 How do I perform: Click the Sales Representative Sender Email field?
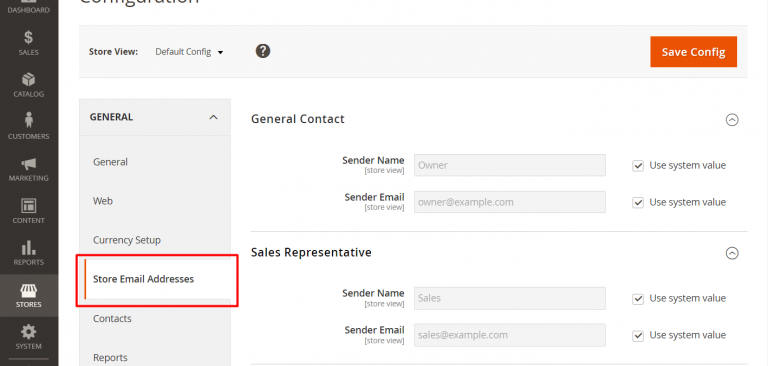(x=510, y=335)
